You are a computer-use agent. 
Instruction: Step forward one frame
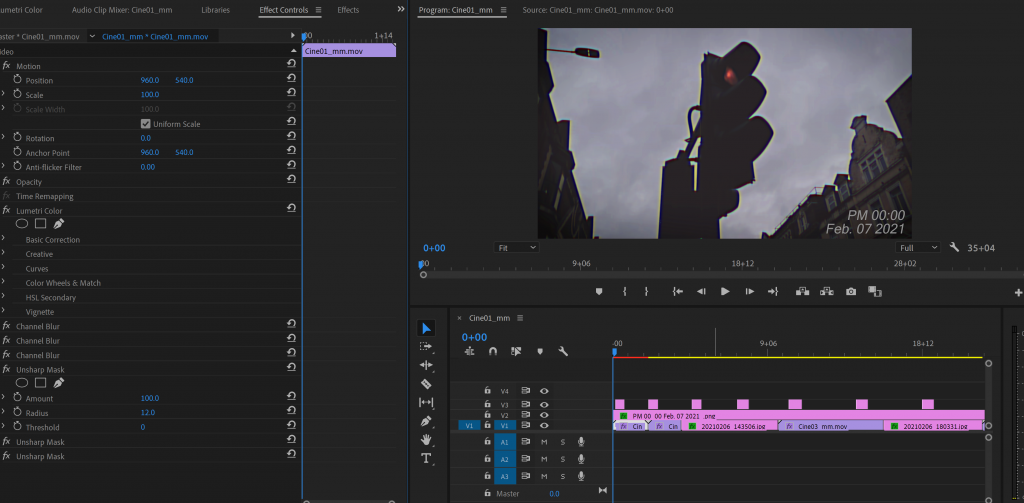click(x=750, y=292)
